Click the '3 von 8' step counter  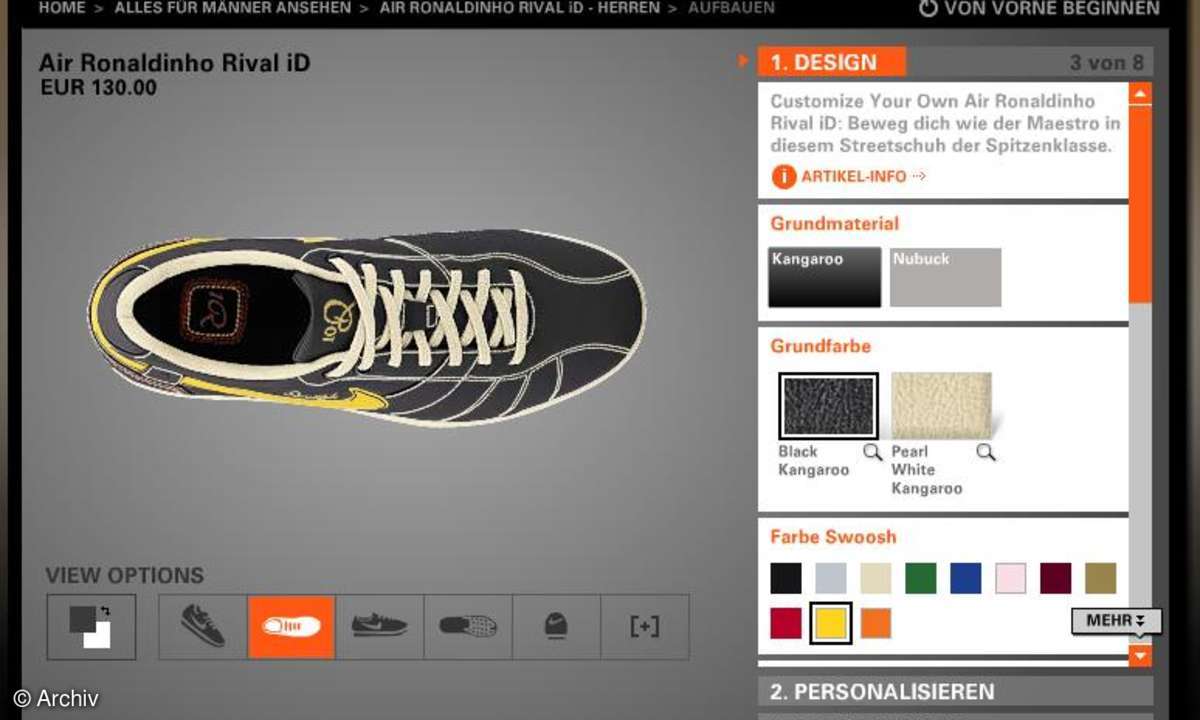tap(1106, 63)
